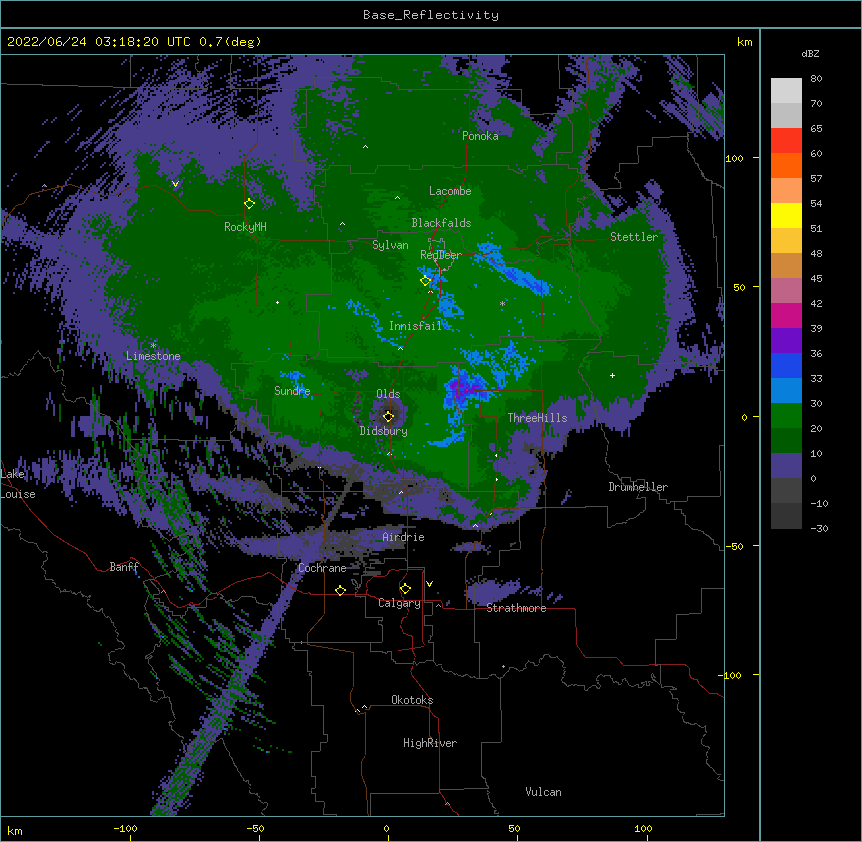Click the Sundre town label
The image size is (862, 842).
[x=292, y=391]
